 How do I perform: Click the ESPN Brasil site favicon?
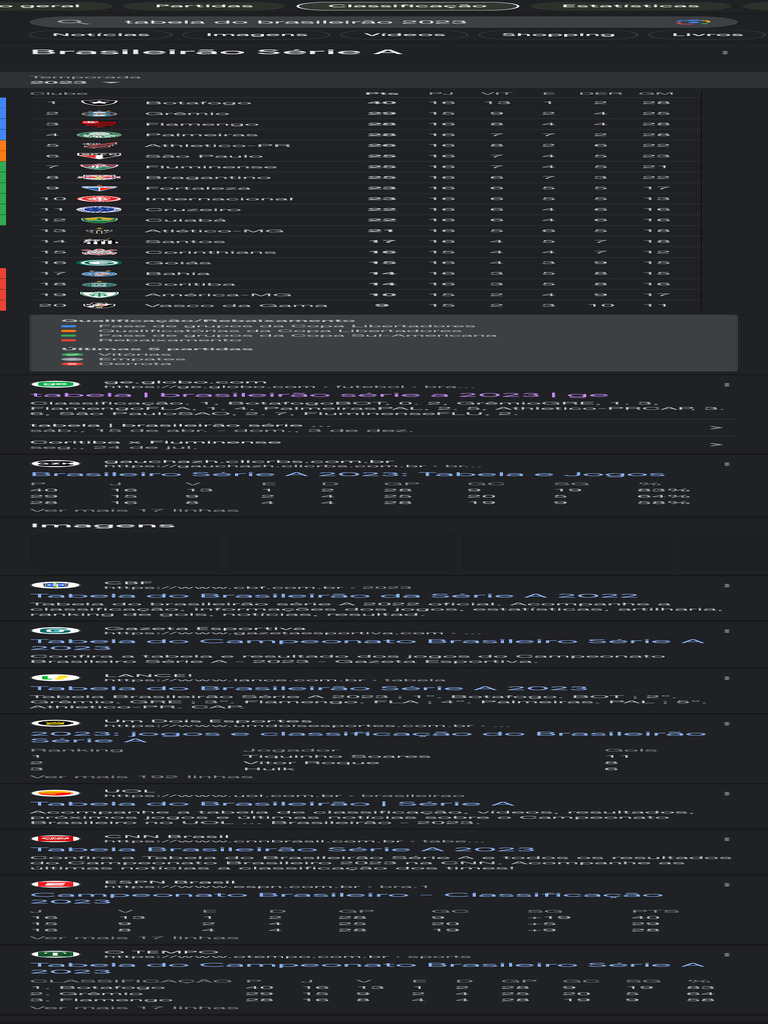click(x=56, y=884)
